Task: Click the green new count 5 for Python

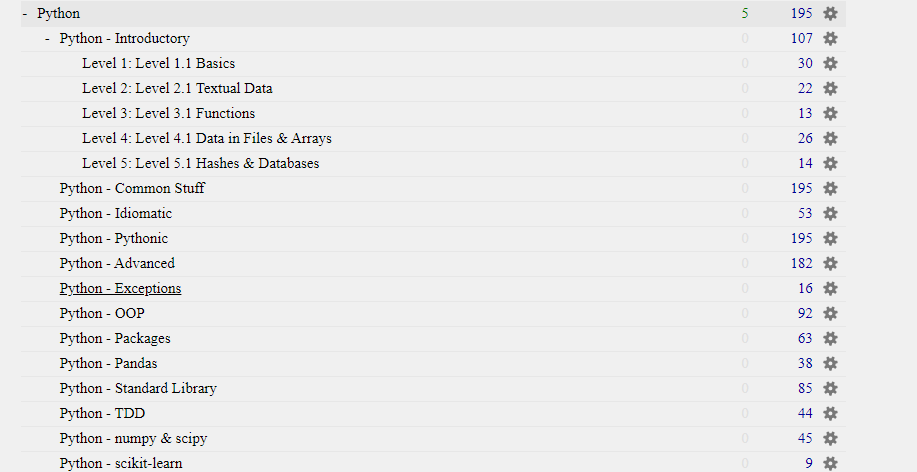Action: (744, 13)
